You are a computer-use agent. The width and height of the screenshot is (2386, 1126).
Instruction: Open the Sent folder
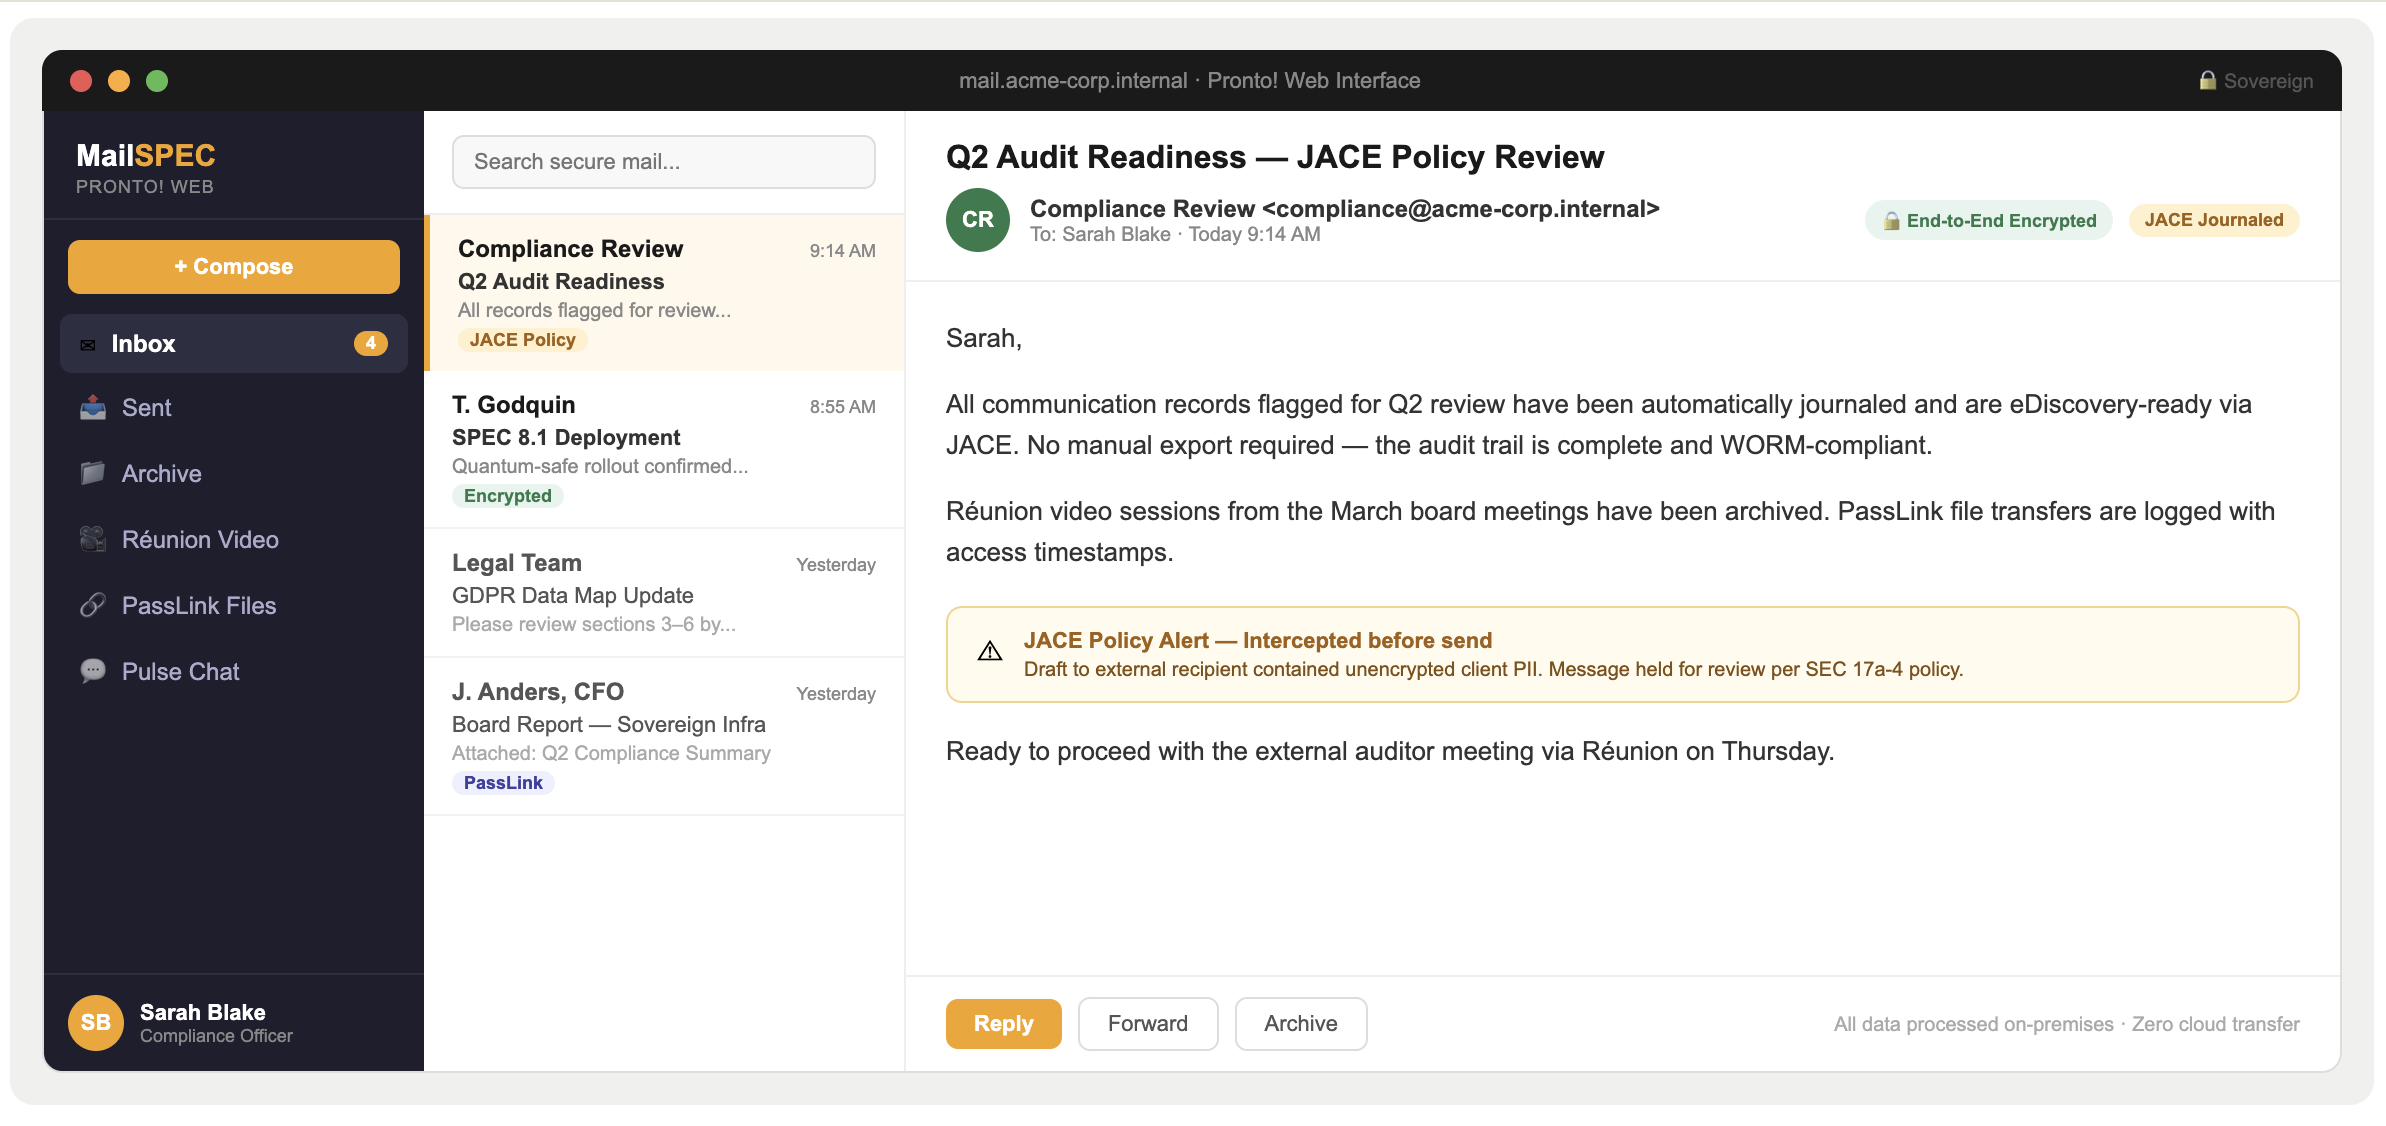tap(234, 408)
